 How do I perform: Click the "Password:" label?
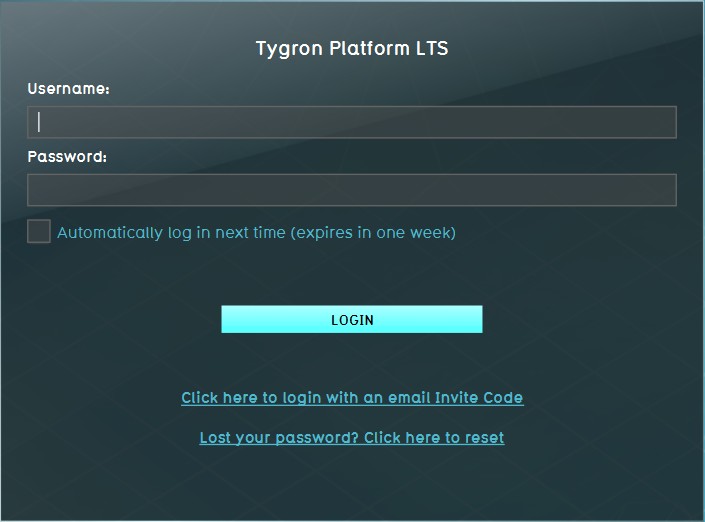(67, 156)
